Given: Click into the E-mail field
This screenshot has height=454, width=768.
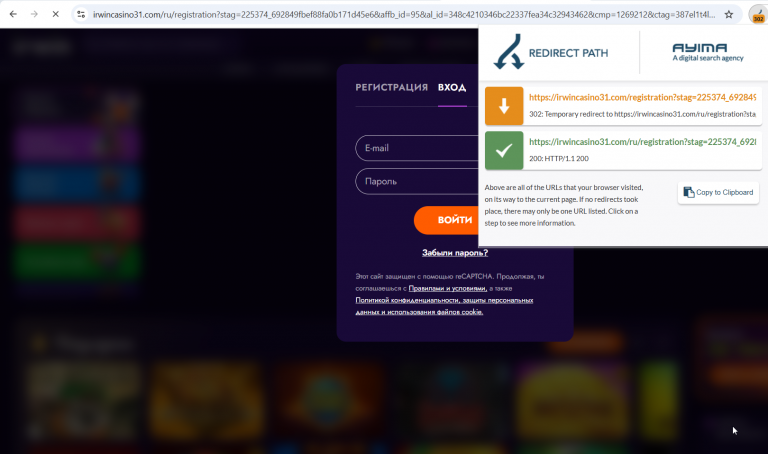Looking at the screenshot, I should [x=417, y=148].
